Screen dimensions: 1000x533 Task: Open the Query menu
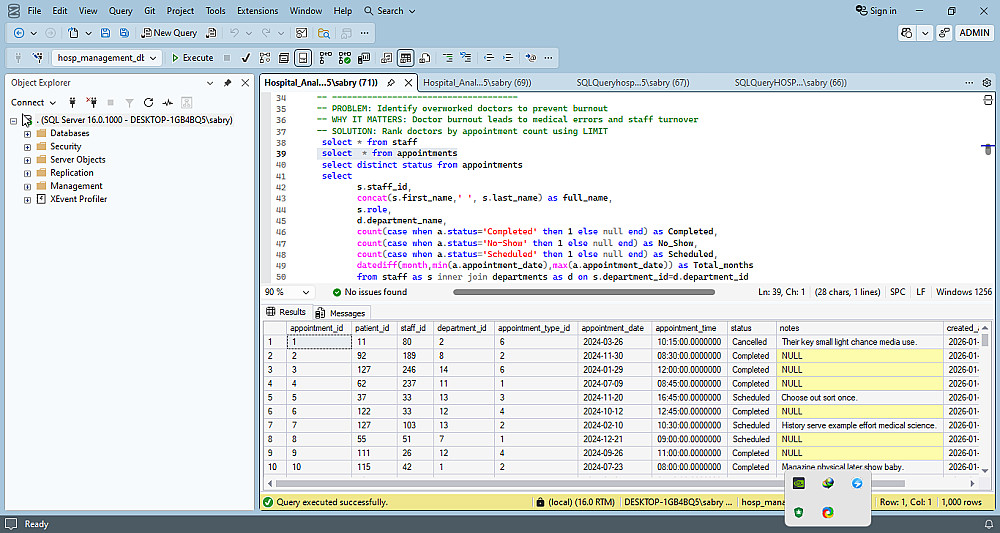[120, 11]
